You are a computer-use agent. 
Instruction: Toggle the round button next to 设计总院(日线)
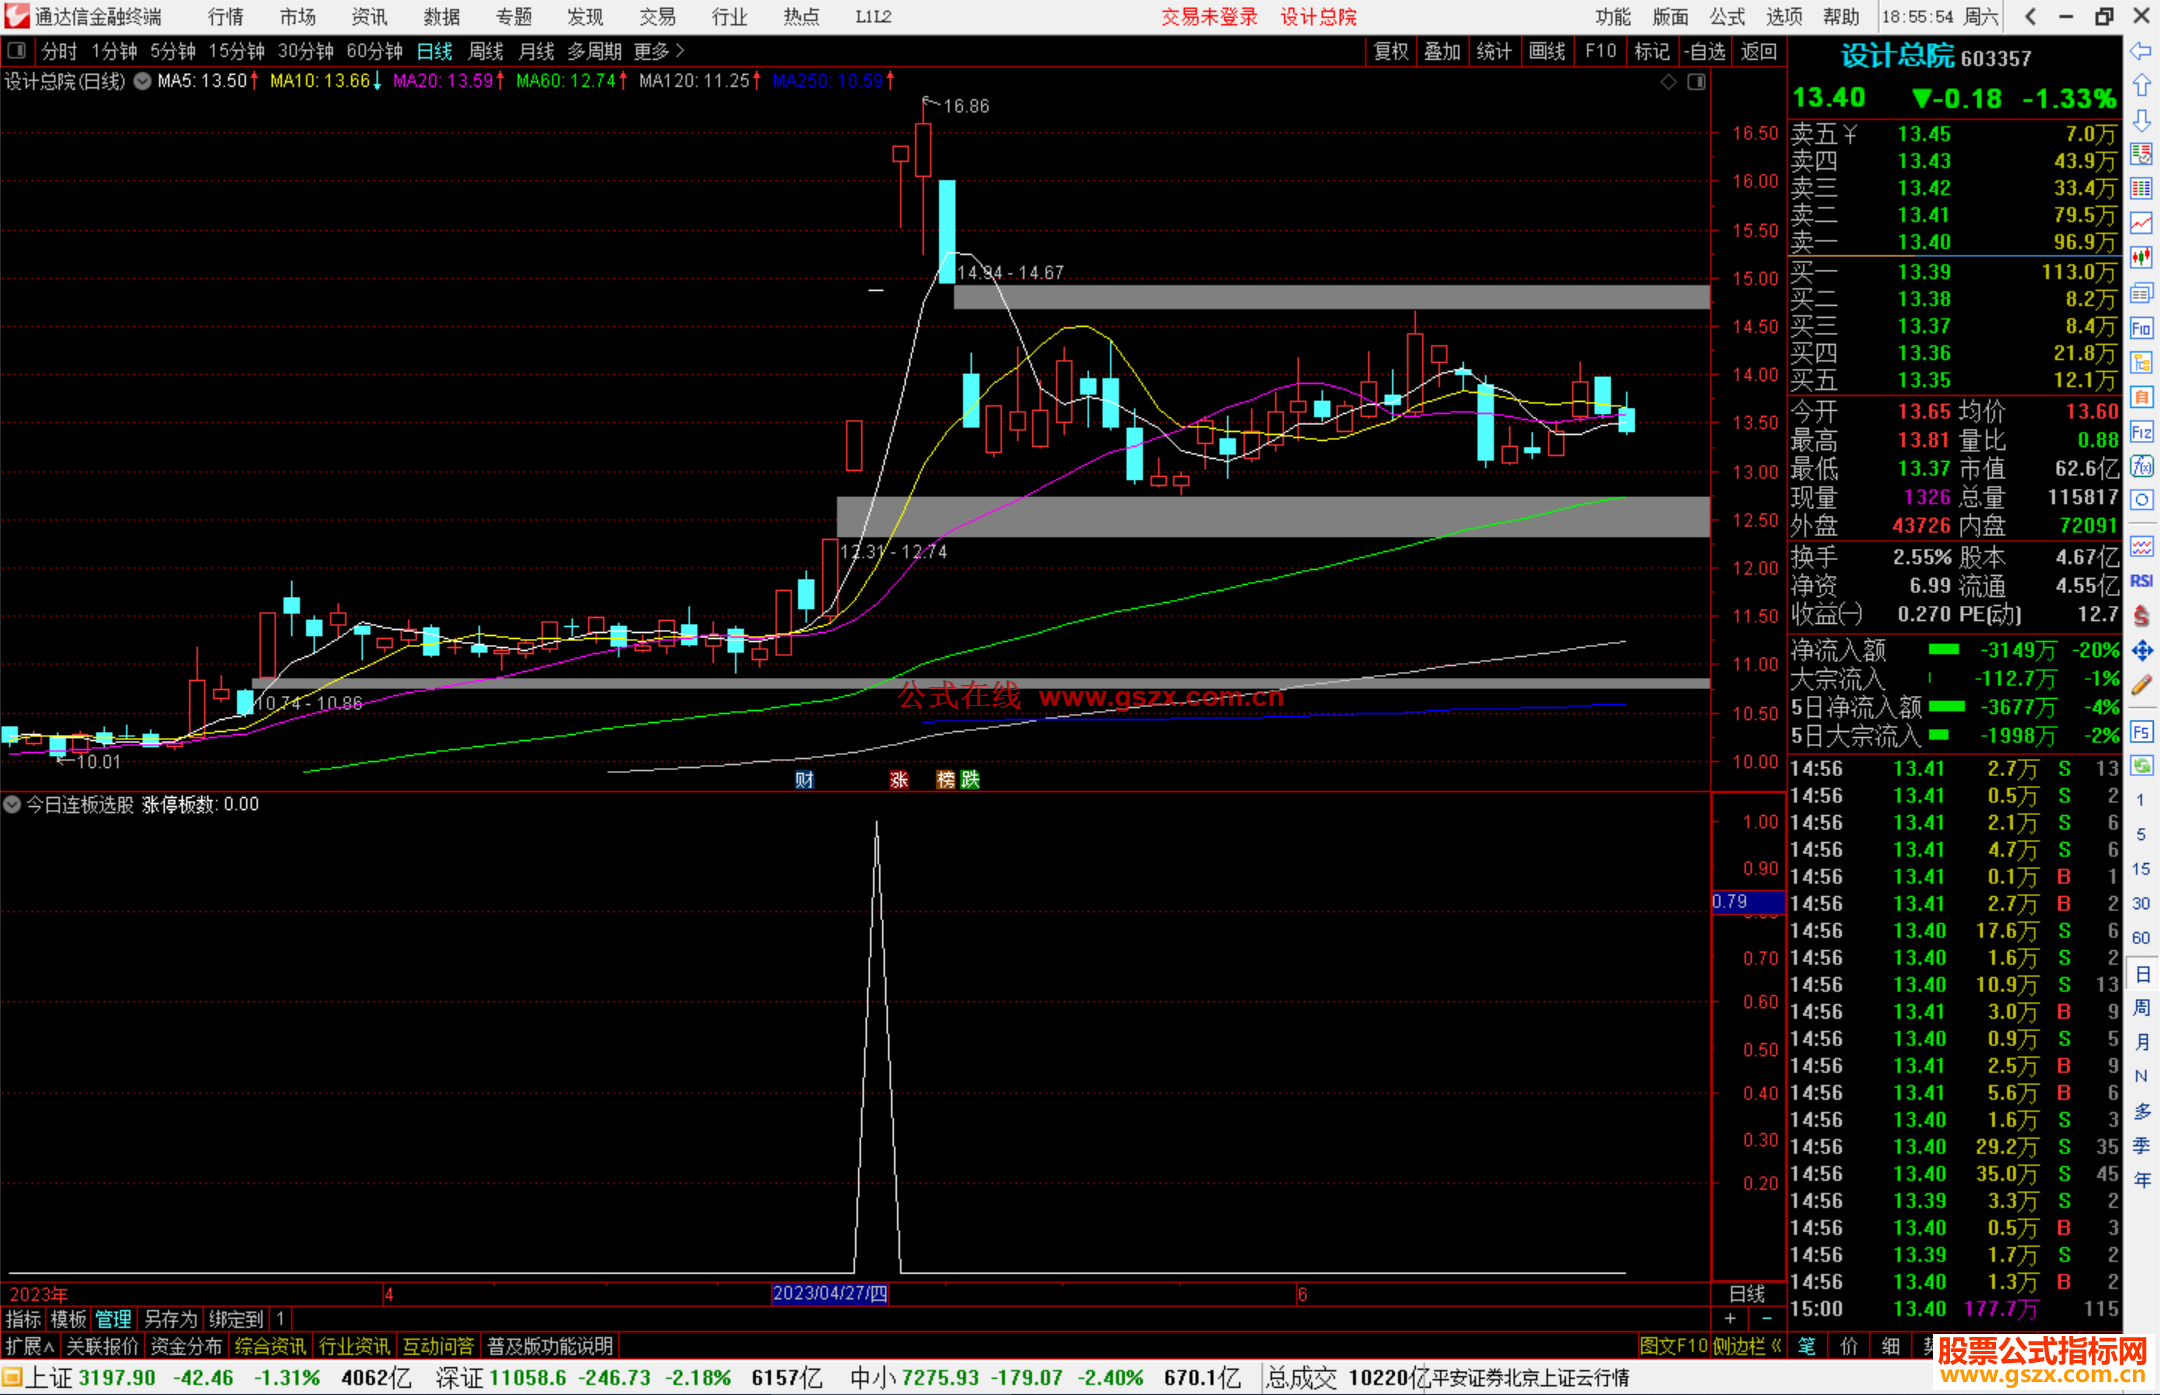(143, 81)
